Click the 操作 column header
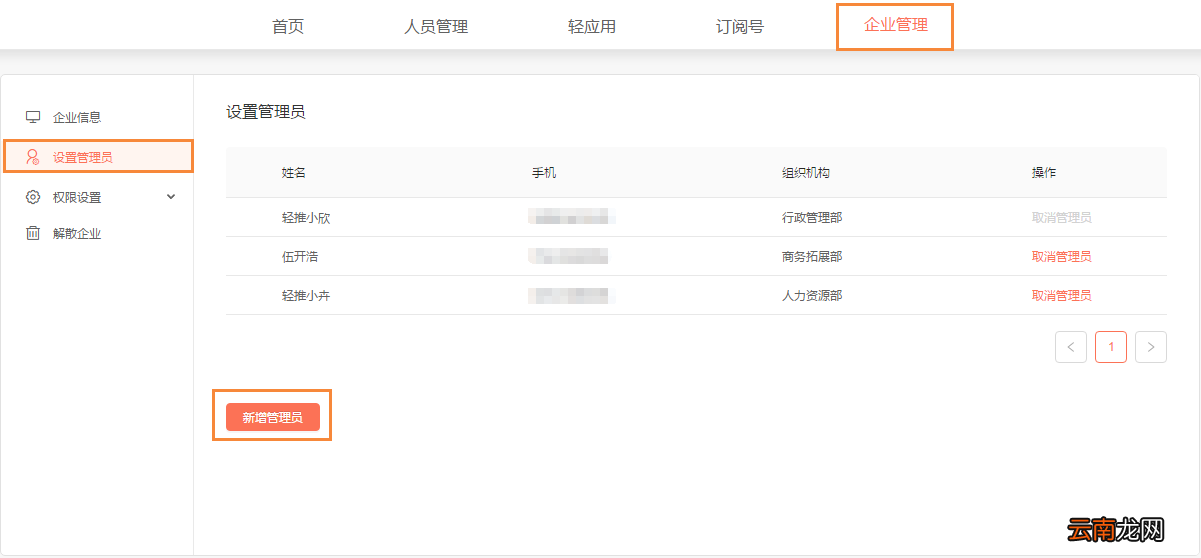The width and height of the screenshot is (1201, 558). (1044, 172)
